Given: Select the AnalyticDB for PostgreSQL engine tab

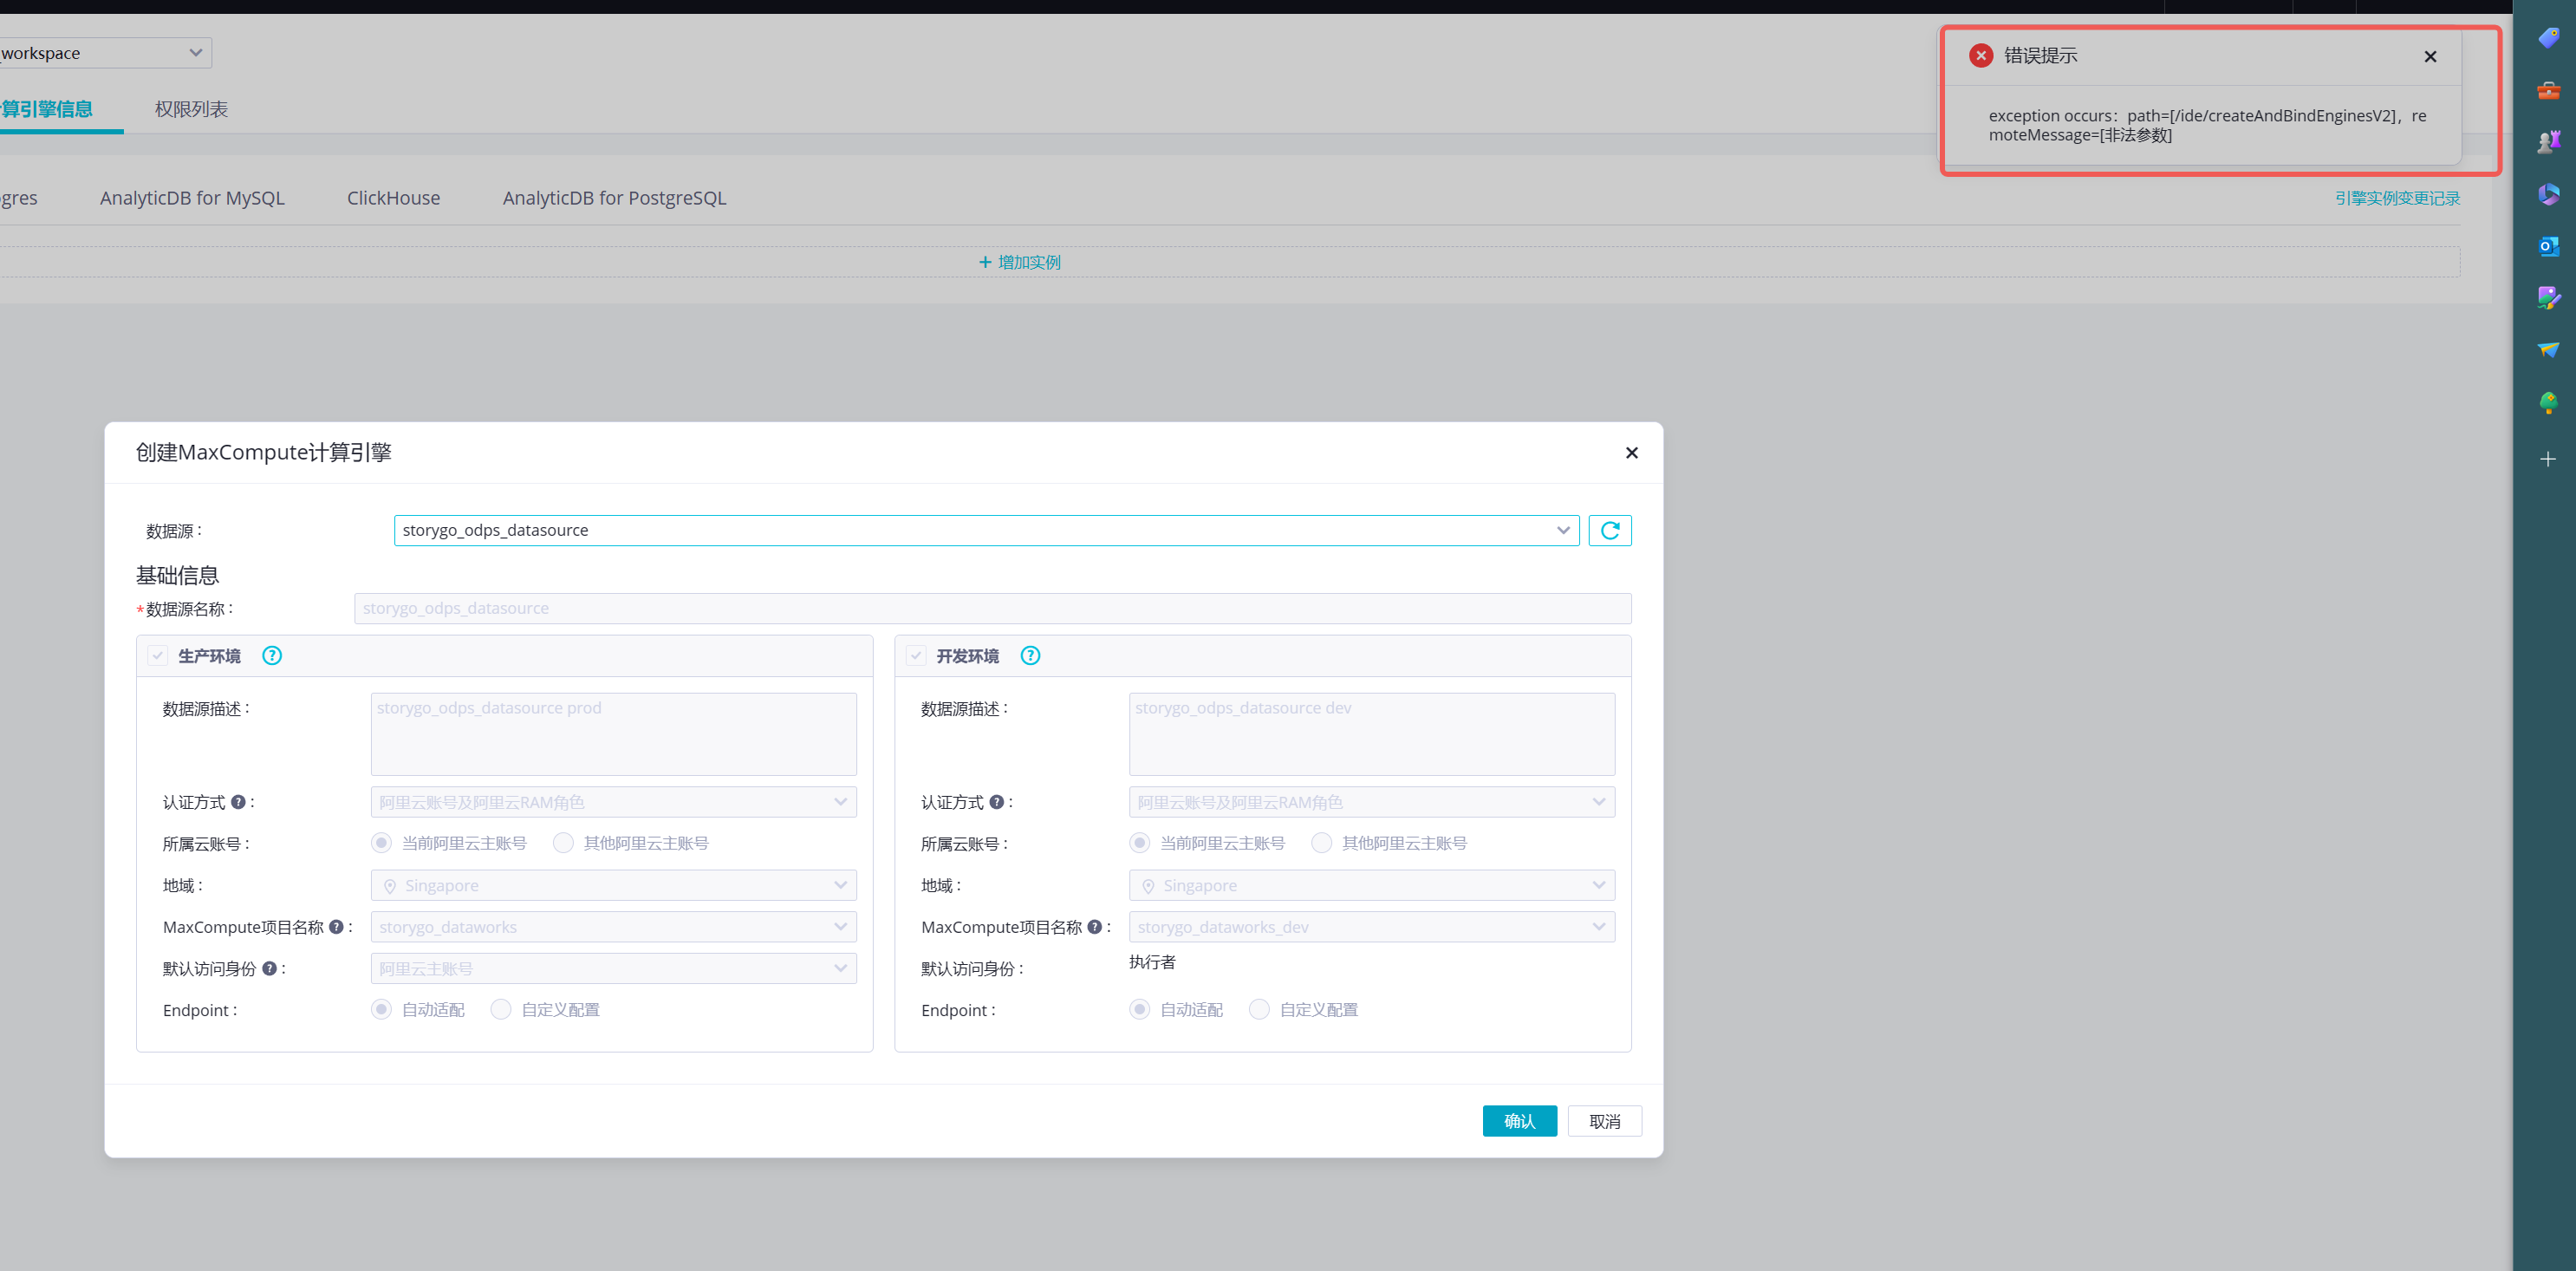Looking at the screenshot, I should coord(614,198).
